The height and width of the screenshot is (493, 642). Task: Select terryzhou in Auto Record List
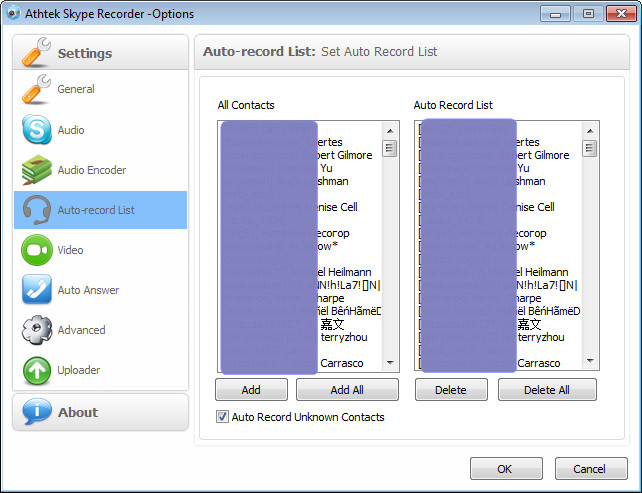pos(500,337)
